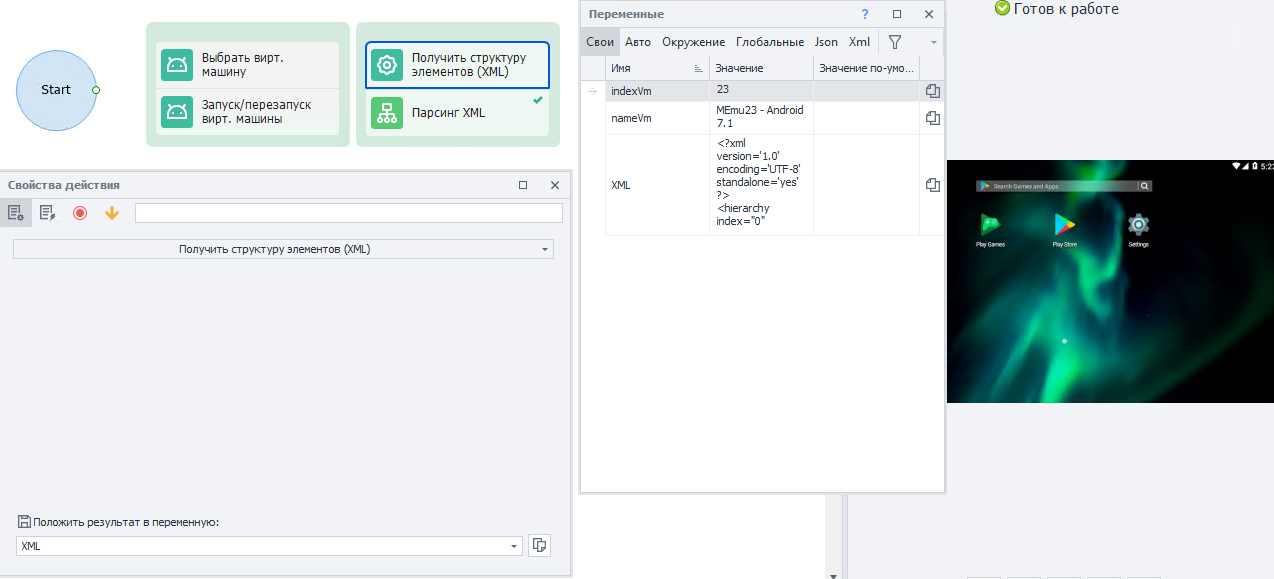This screenshot has height=579, width=1274.
Task: Click gear icon of 'Получить структуру элементов' action
Action: coord(387,65)
